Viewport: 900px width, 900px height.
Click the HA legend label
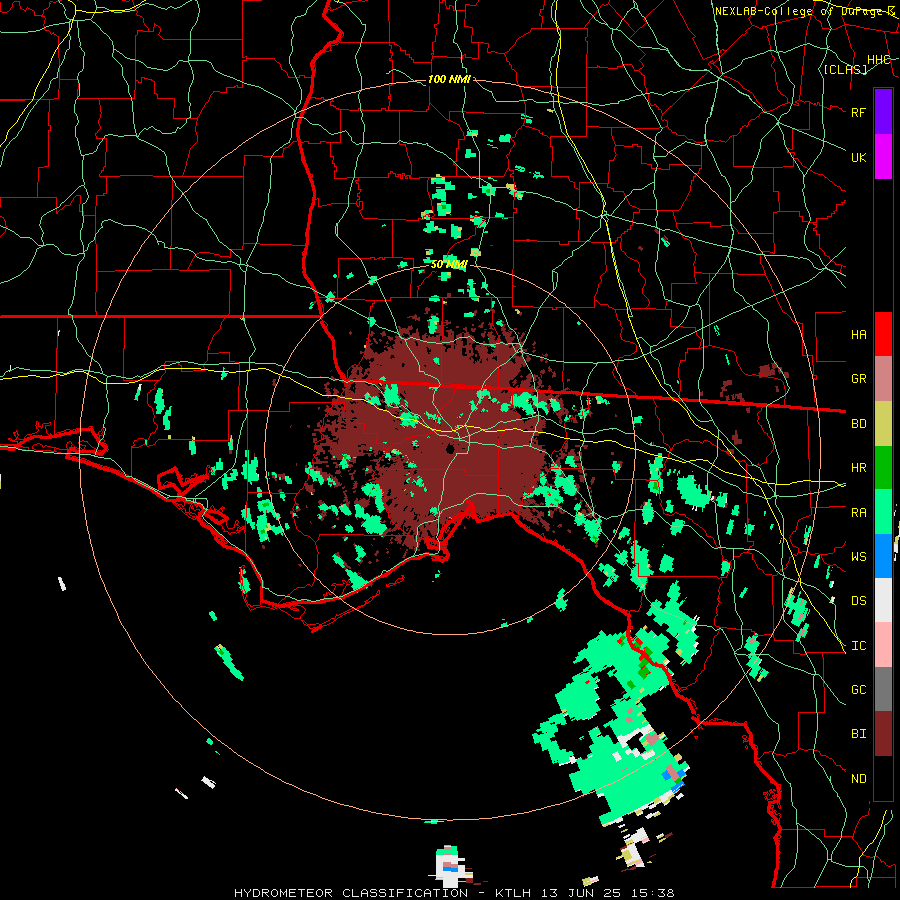coord(859,335)
